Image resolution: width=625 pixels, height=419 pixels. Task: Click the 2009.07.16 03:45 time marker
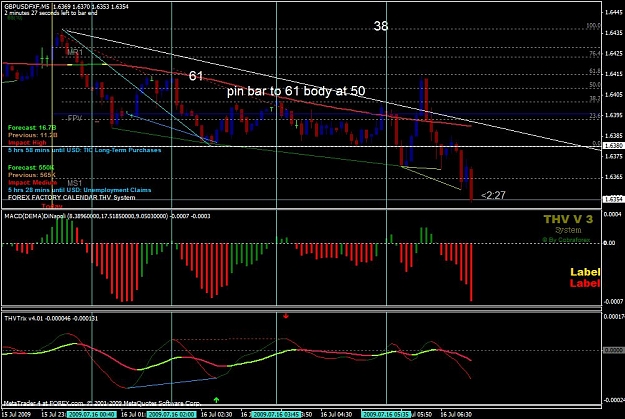point(276,414)
